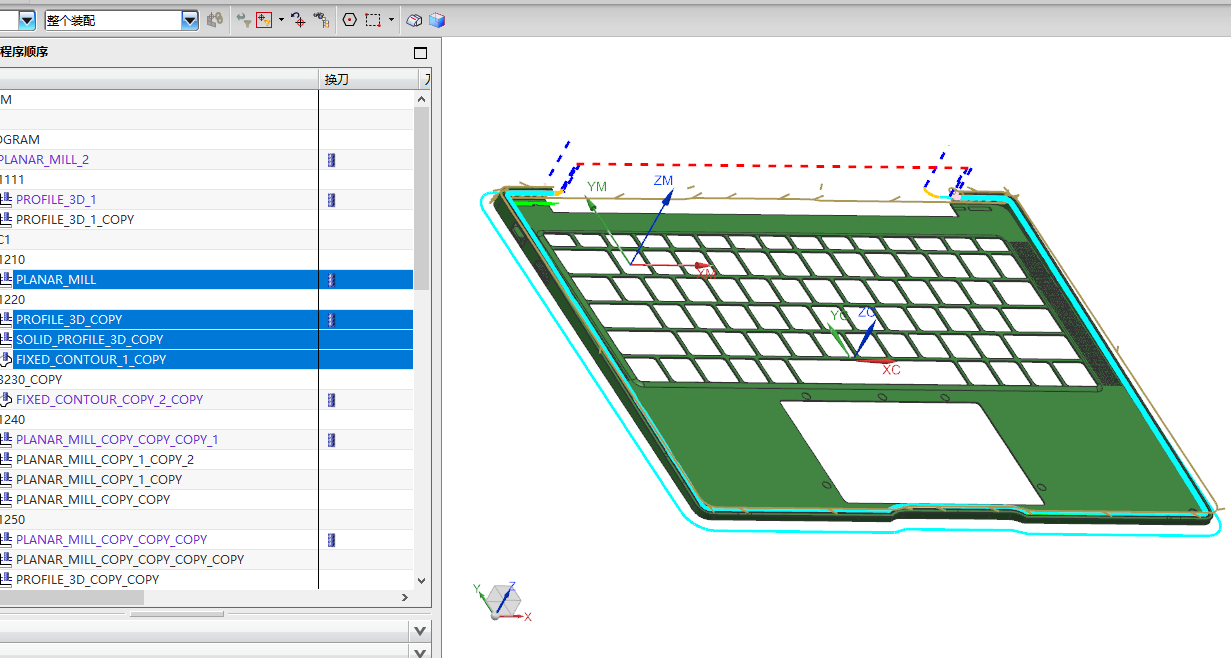This screenshot has height=658, width=1231.
Task: Click the XC axis label in viewport
Action: point(891,370)
